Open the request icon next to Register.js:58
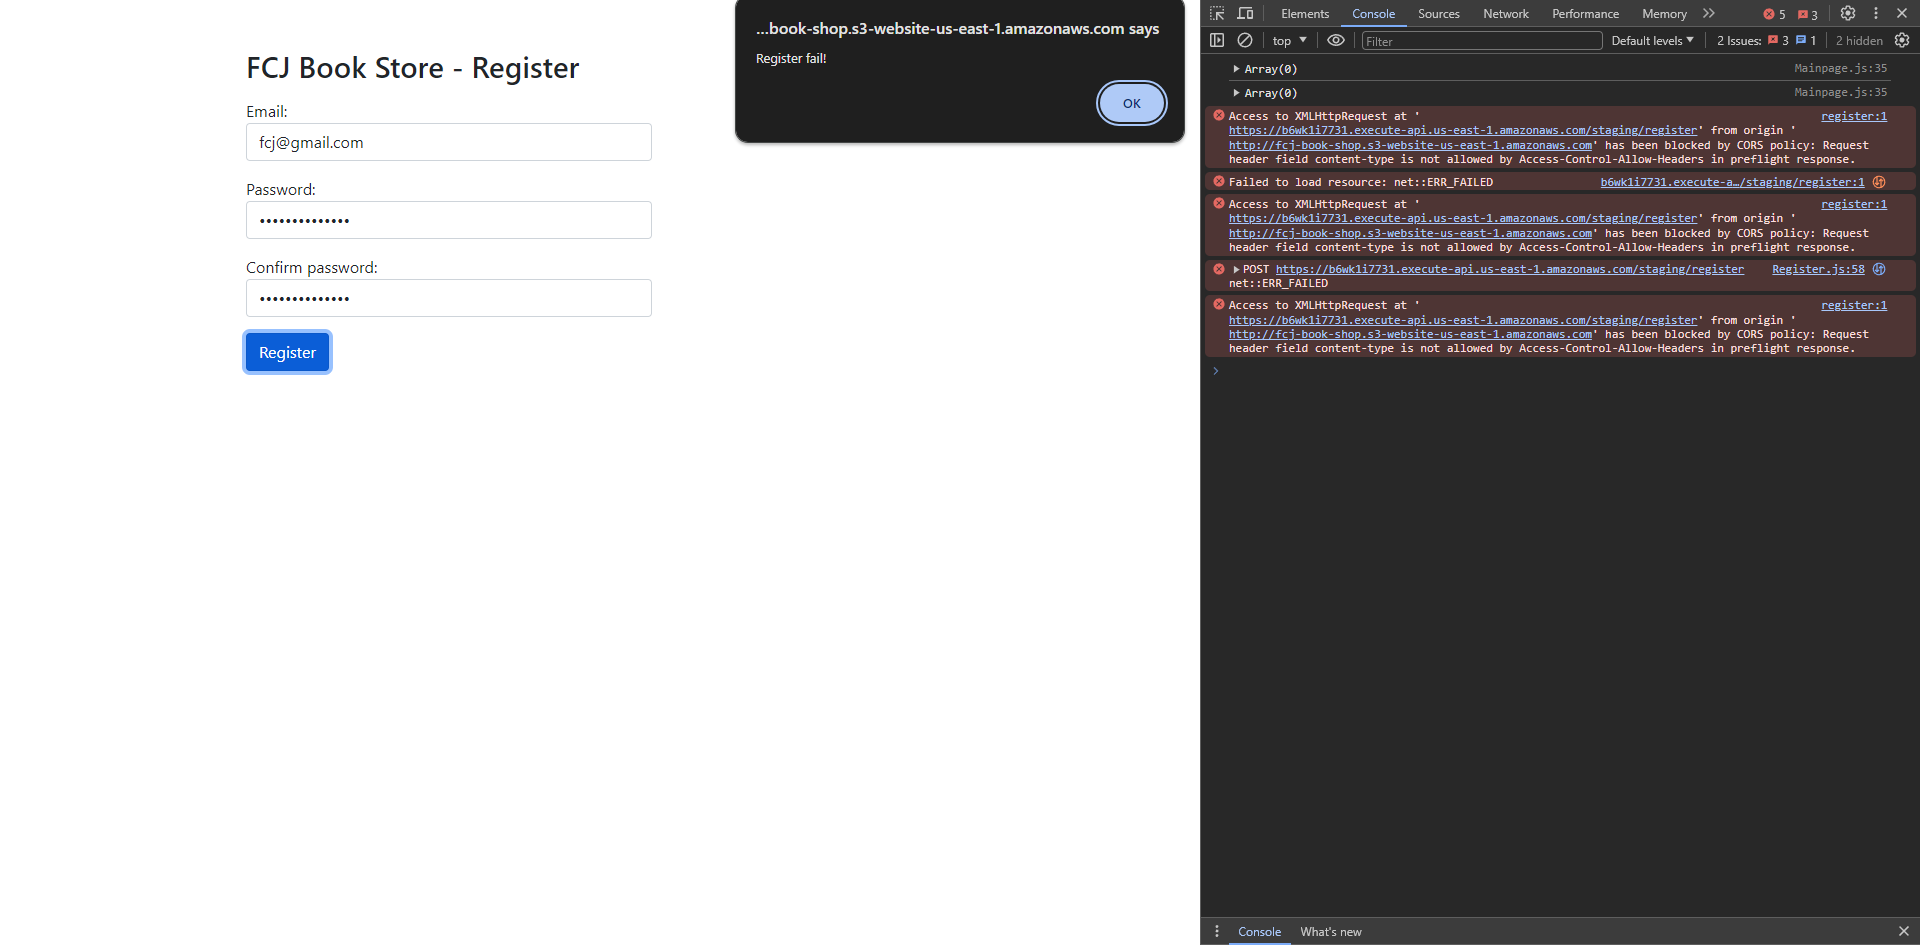The image size is (1920, 945). click(x=1879, y=269)
